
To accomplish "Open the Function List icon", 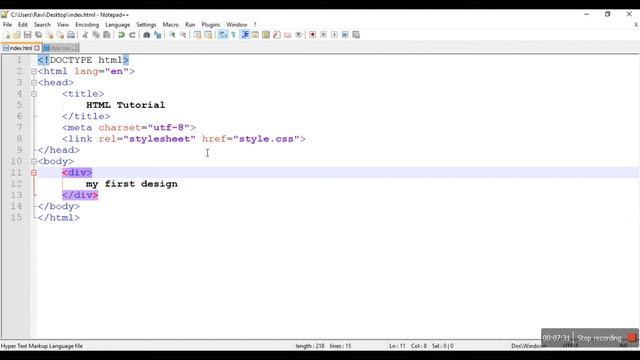I will (x=277, y=35).
